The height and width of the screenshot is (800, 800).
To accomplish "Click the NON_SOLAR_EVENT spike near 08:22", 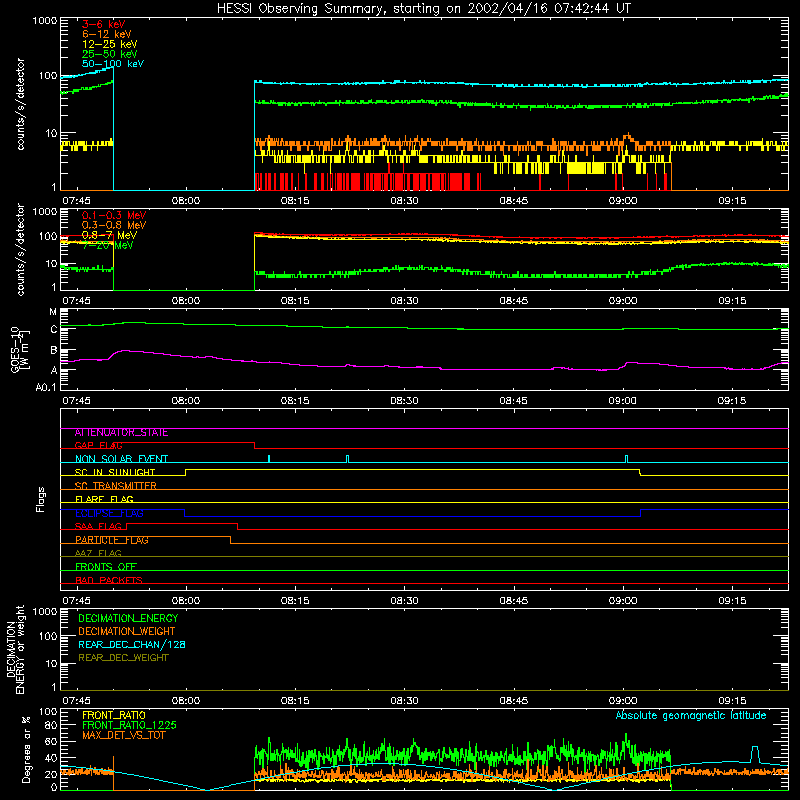I will point(347,459).
